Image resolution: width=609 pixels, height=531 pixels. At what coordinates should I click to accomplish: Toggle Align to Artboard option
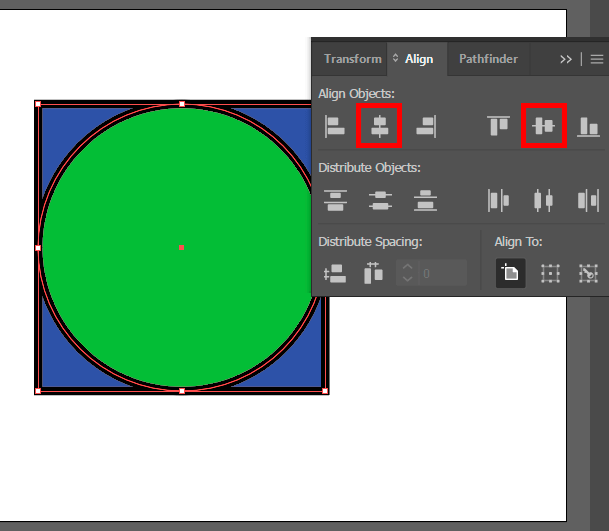point(510,273)
